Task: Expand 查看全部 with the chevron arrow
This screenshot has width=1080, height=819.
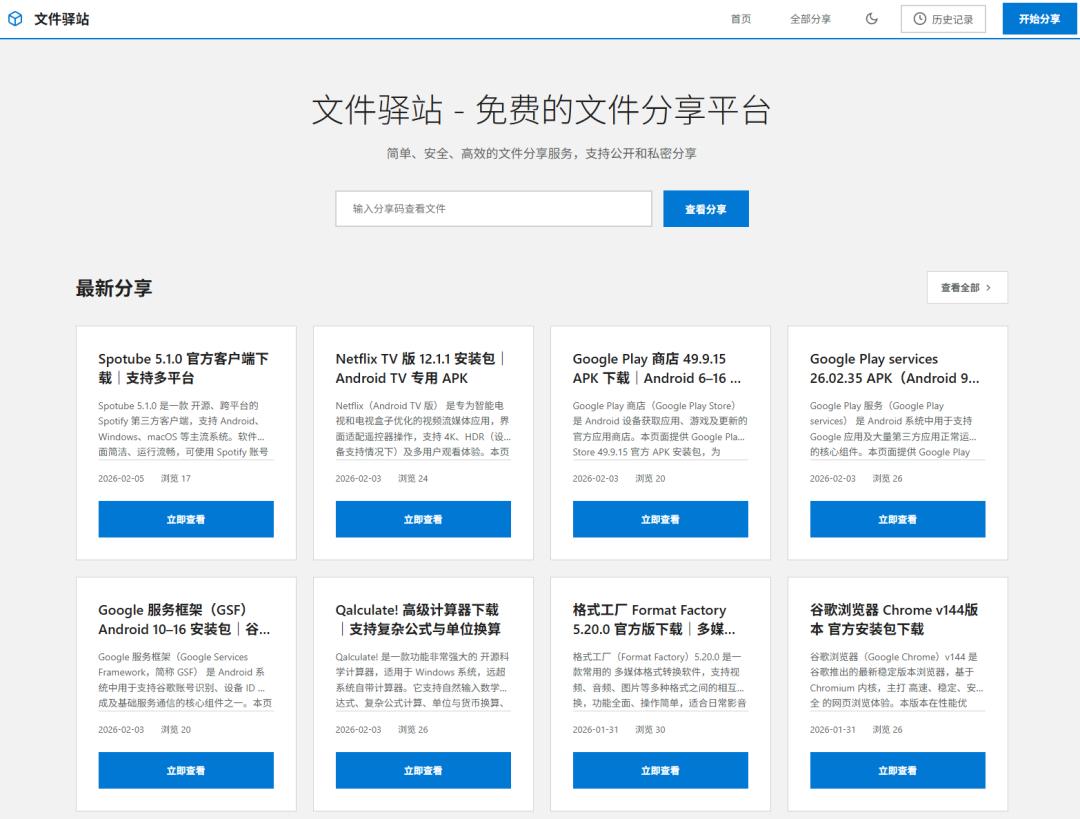Action: 966,288
